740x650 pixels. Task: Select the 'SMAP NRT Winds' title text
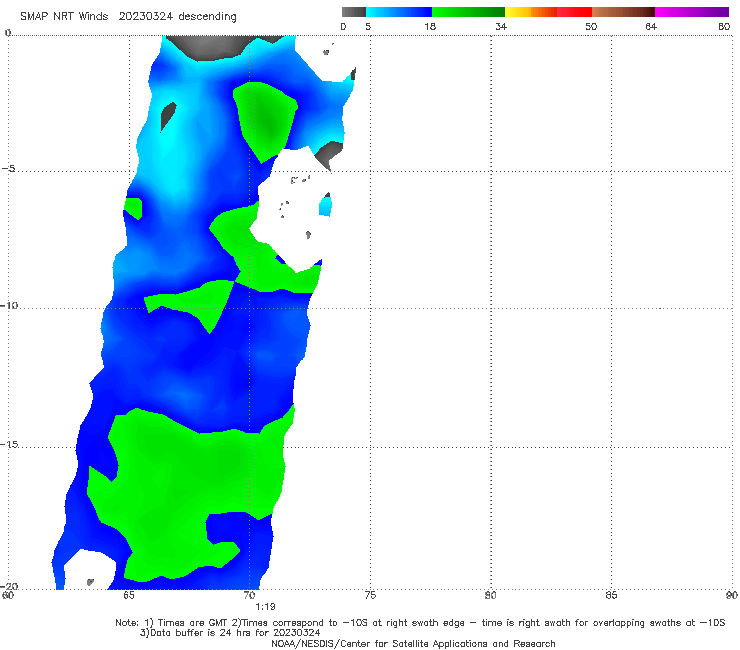point(64,17)
